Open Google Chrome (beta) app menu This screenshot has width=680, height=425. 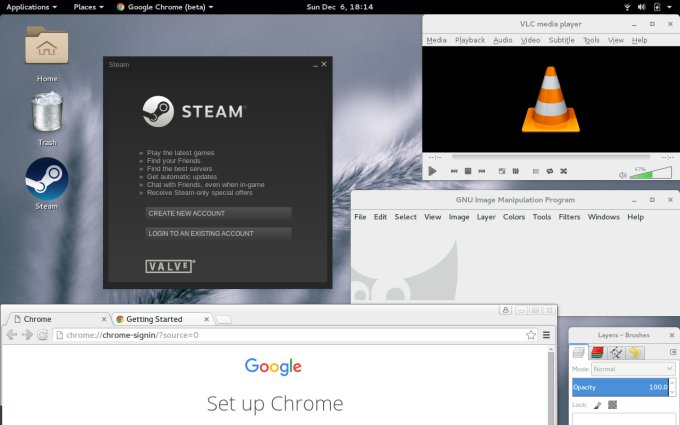(165, 7)
